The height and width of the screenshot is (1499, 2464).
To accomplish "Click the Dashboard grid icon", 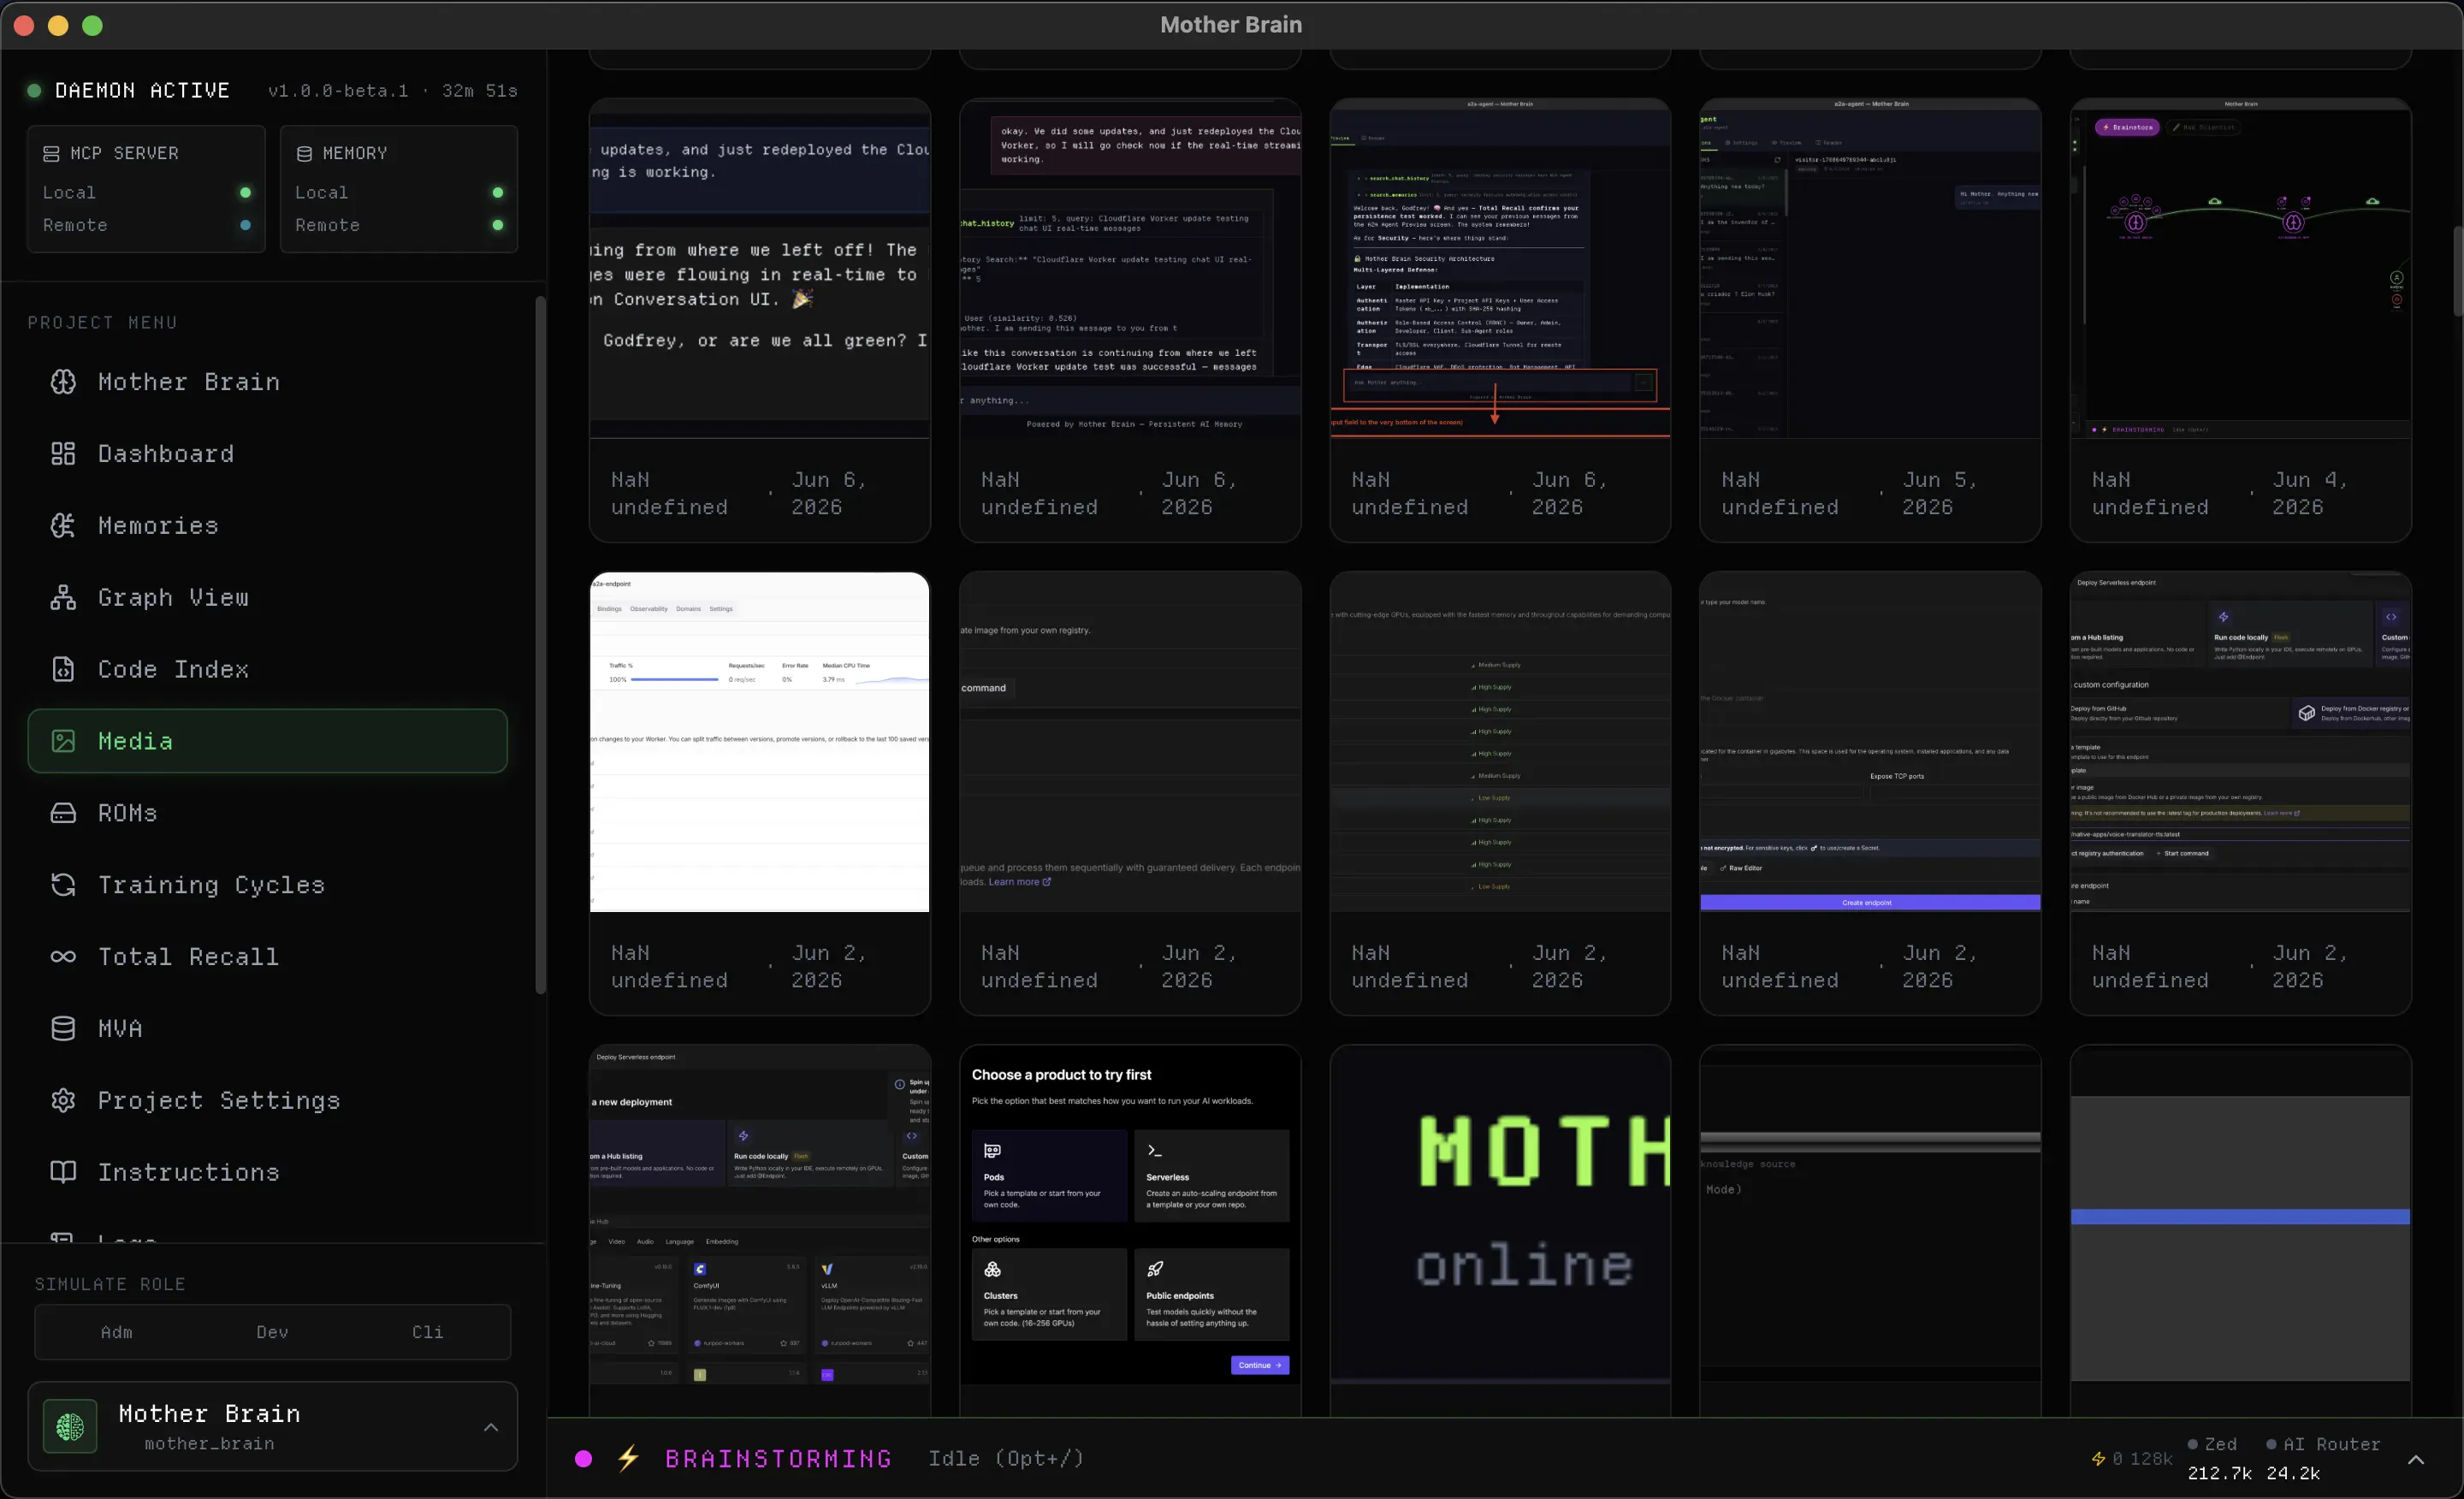I will pyautogui.click(x=63, y=454).
